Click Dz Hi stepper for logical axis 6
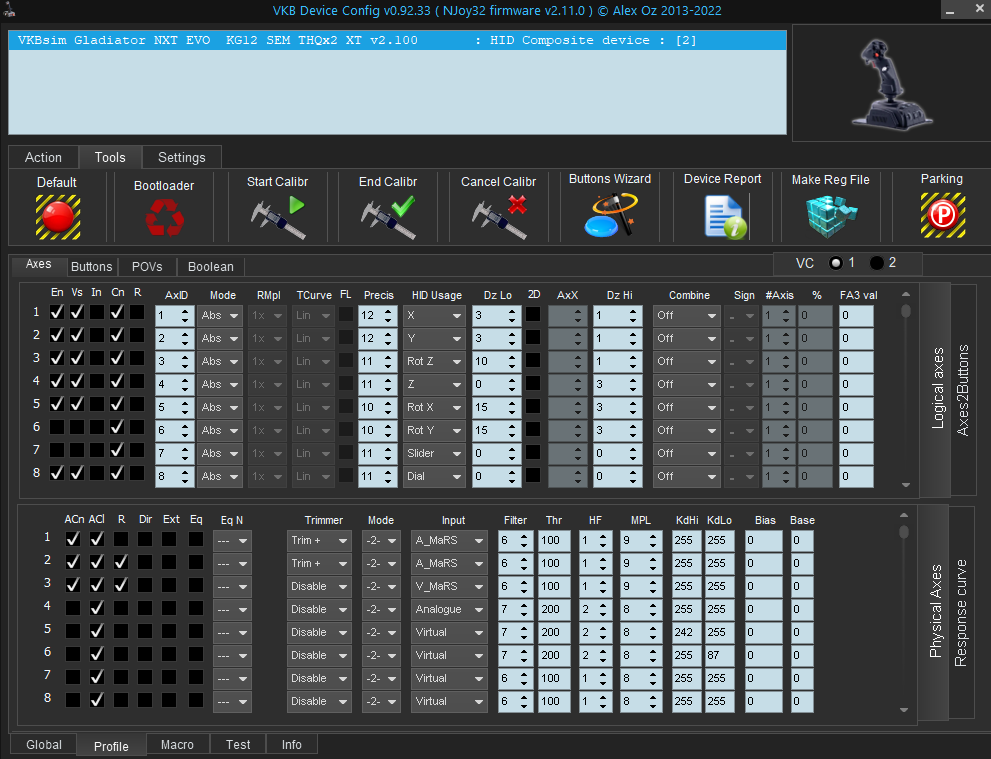 point(633,430)
